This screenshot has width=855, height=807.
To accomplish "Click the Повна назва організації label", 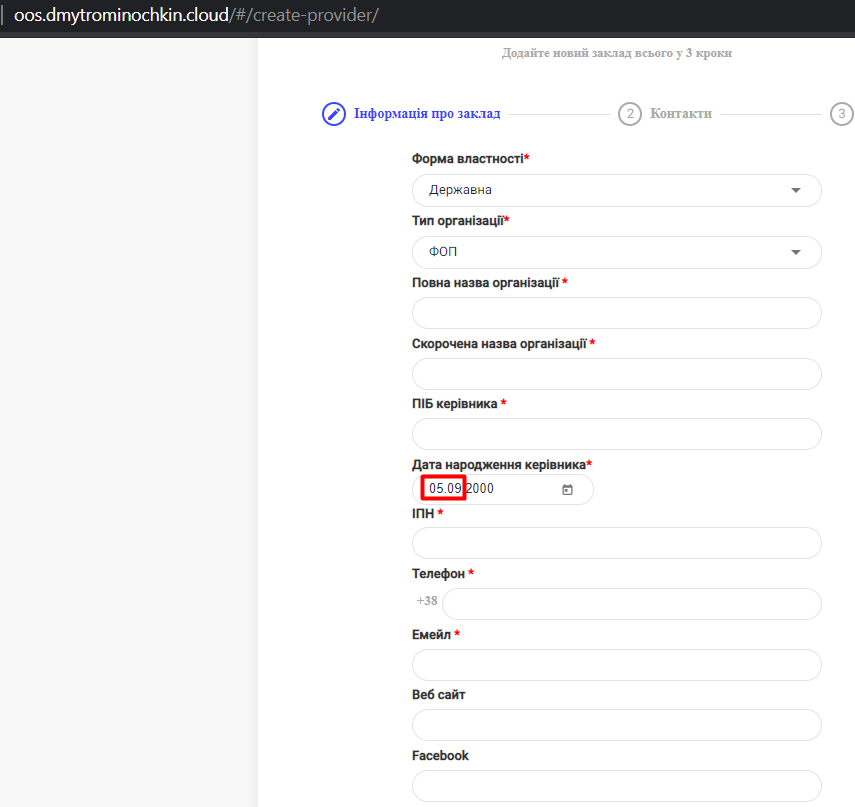I will [490, 282].
